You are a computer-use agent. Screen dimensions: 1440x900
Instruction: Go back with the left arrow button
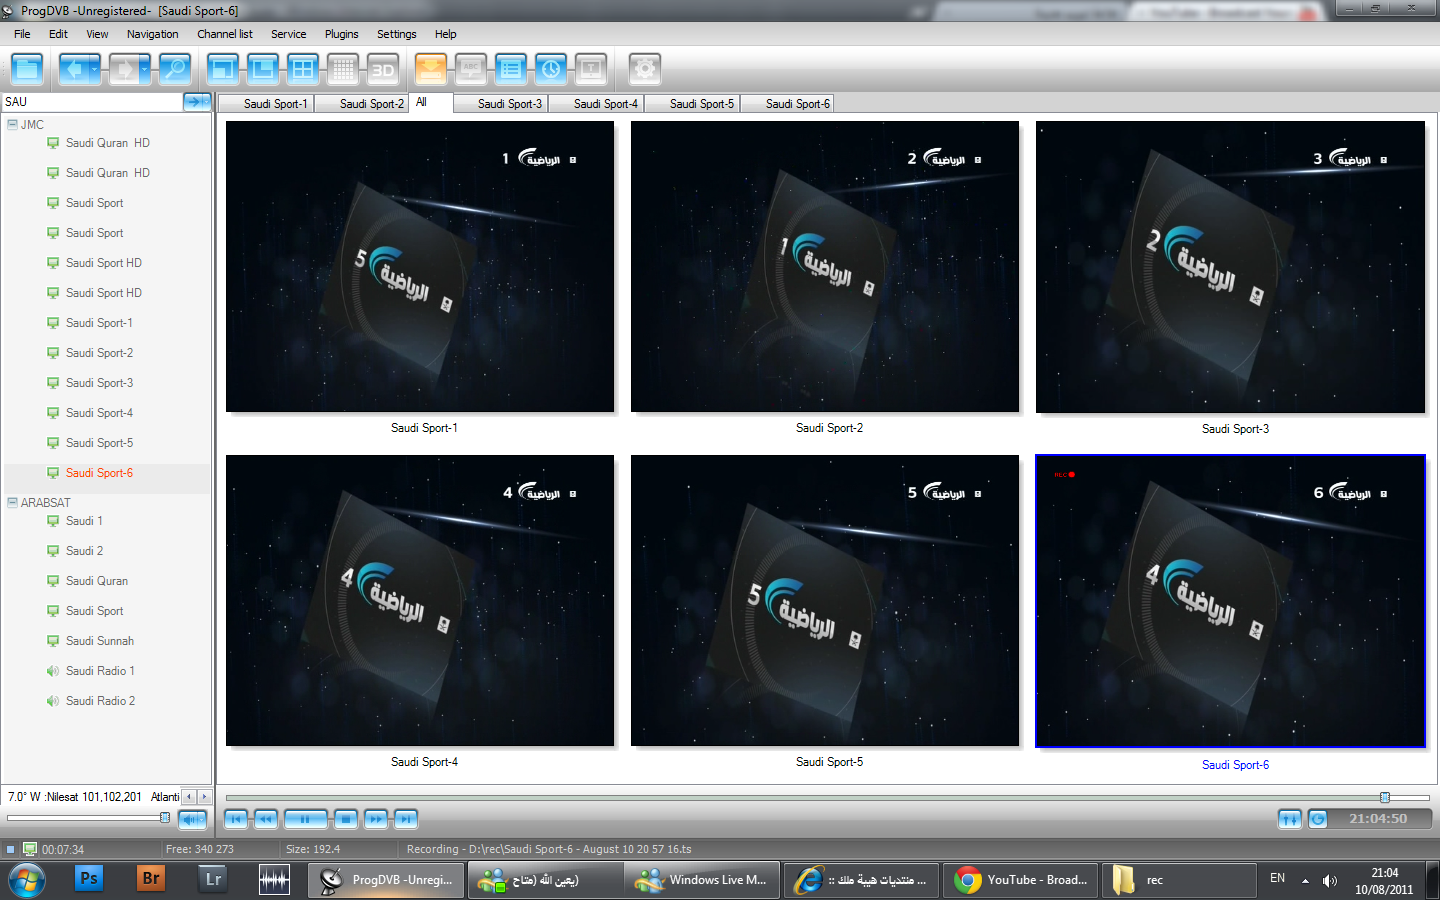pyautogui.click(x=73, y=69)
